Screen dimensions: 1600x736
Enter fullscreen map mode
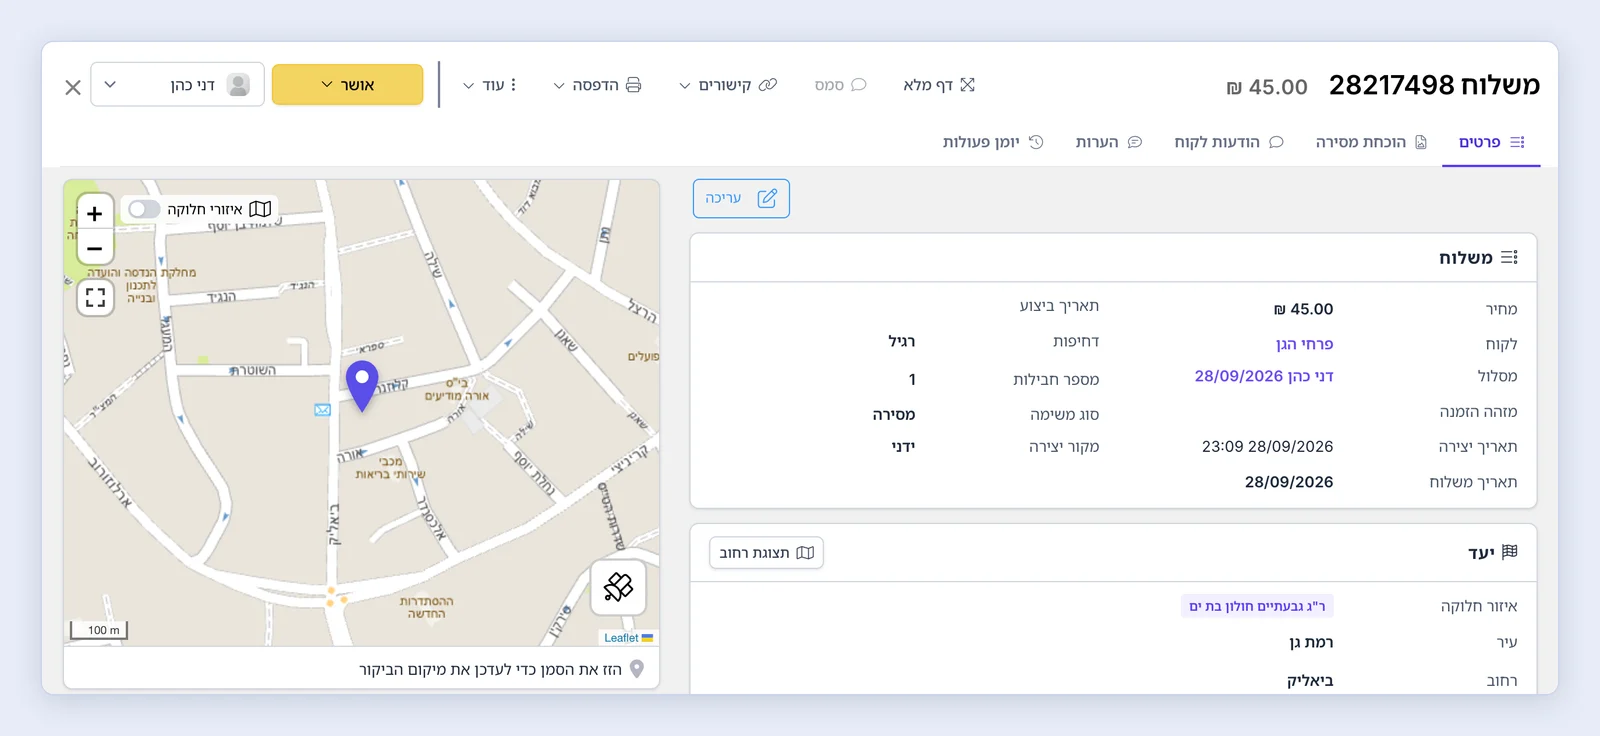pos(95,297)
